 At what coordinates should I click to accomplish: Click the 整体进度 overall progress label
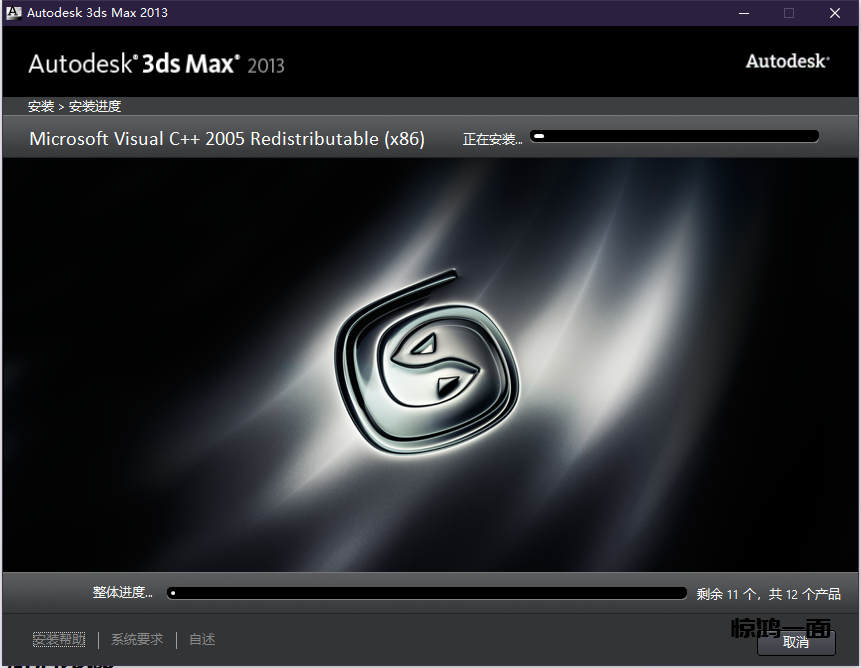coord(122,592)
